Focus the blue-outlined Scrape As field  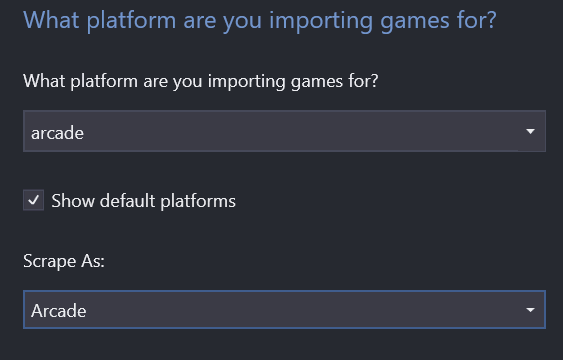284,309
